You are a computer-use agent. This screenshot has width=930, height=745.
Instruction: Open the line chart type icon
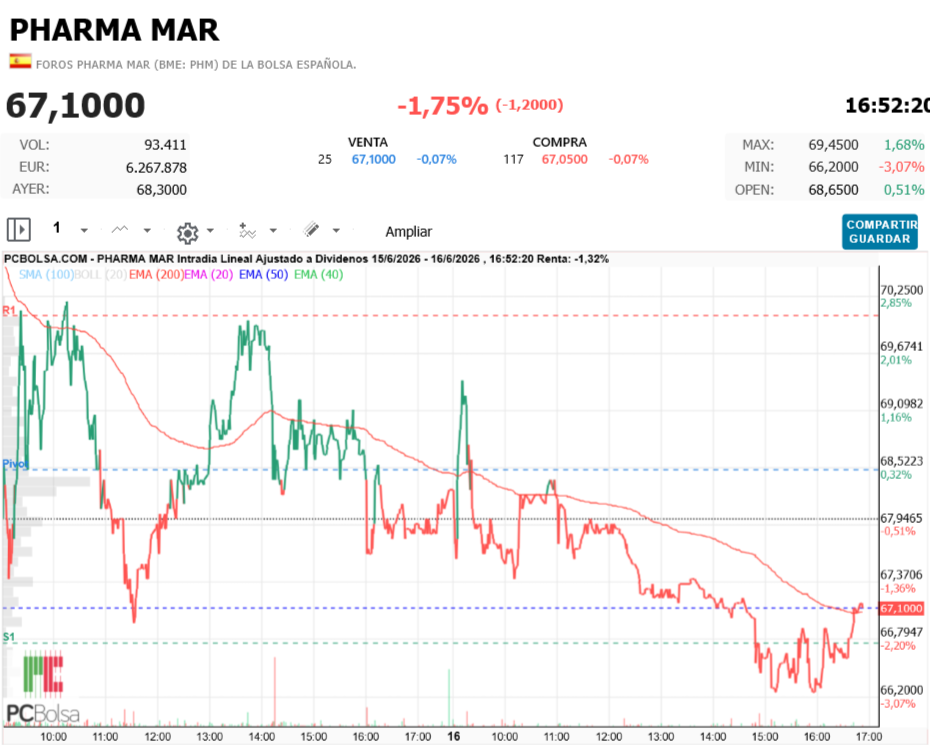120,230
